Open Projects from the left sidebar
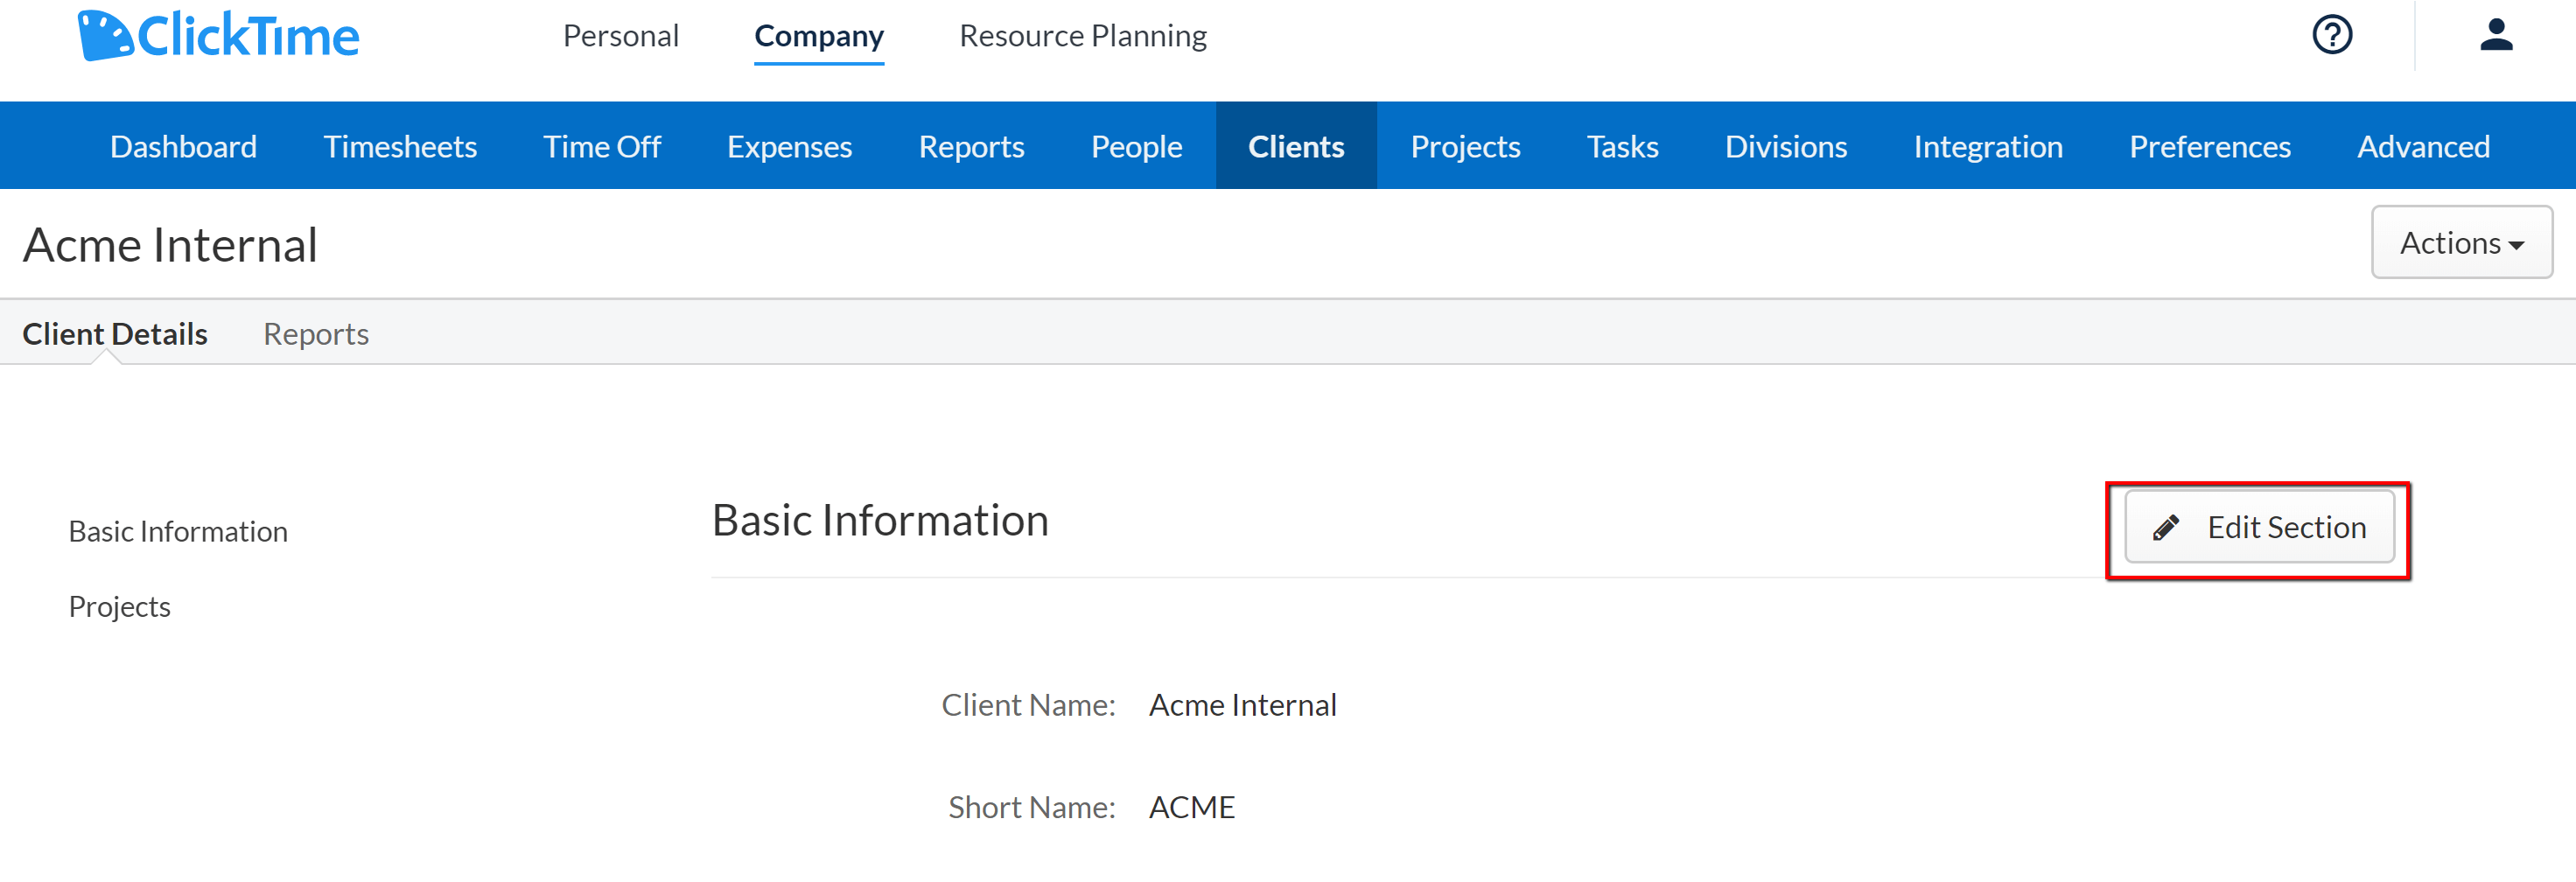2576x882 pixels. coord(119,605)
